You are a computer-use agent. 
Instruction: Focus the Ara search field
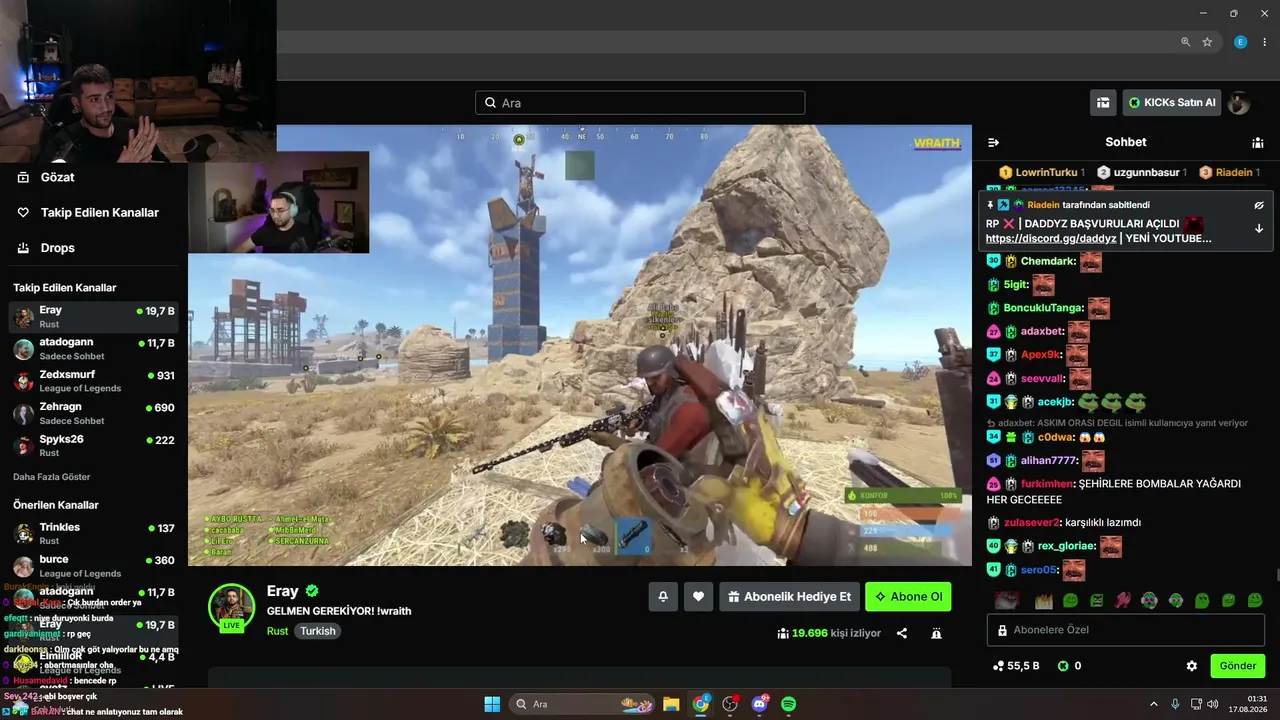point(640,103)
